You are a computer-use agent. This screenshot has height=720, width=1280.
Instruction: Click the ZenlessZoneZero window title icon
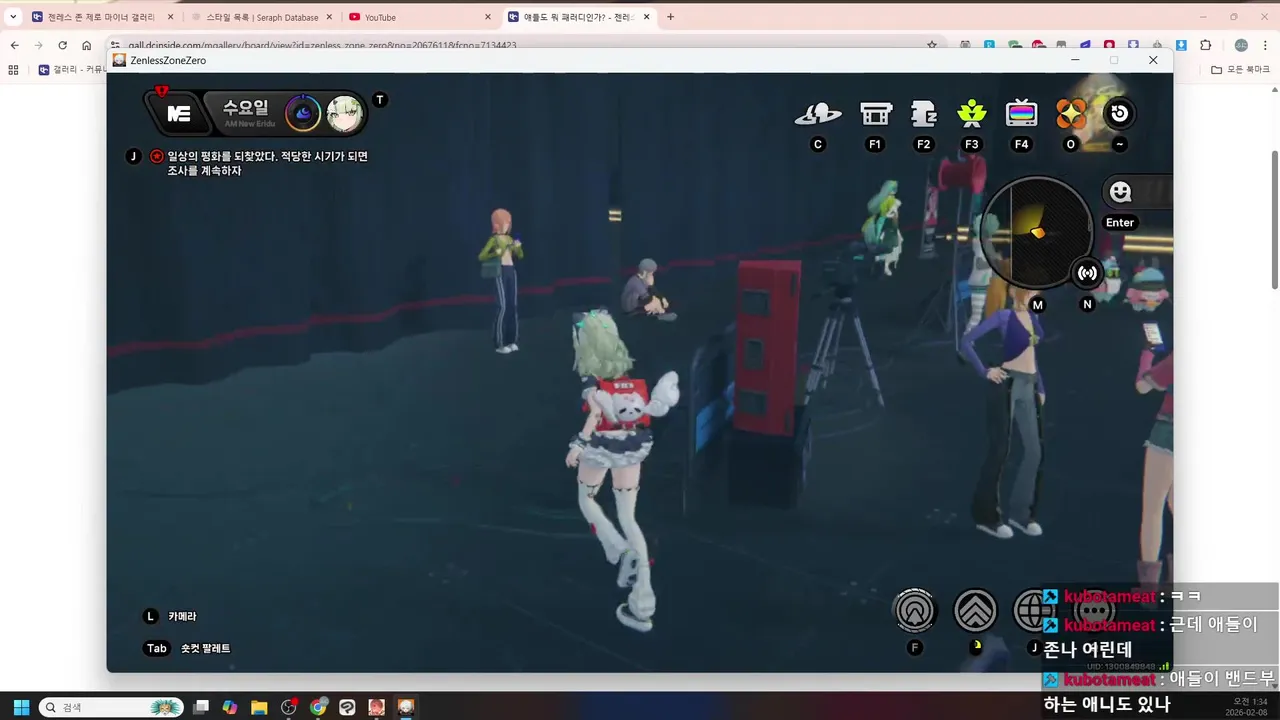pyautogui.click(x=119, y=60)
